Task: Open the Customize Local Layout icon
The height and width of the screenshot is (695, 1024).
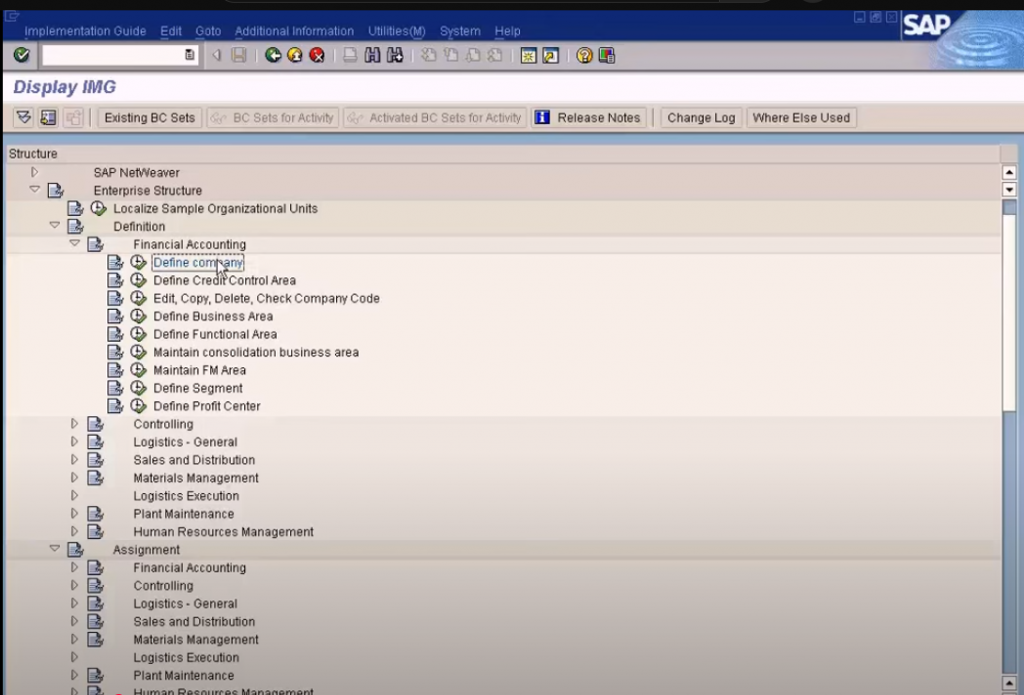Action: [x=607, y=56]
